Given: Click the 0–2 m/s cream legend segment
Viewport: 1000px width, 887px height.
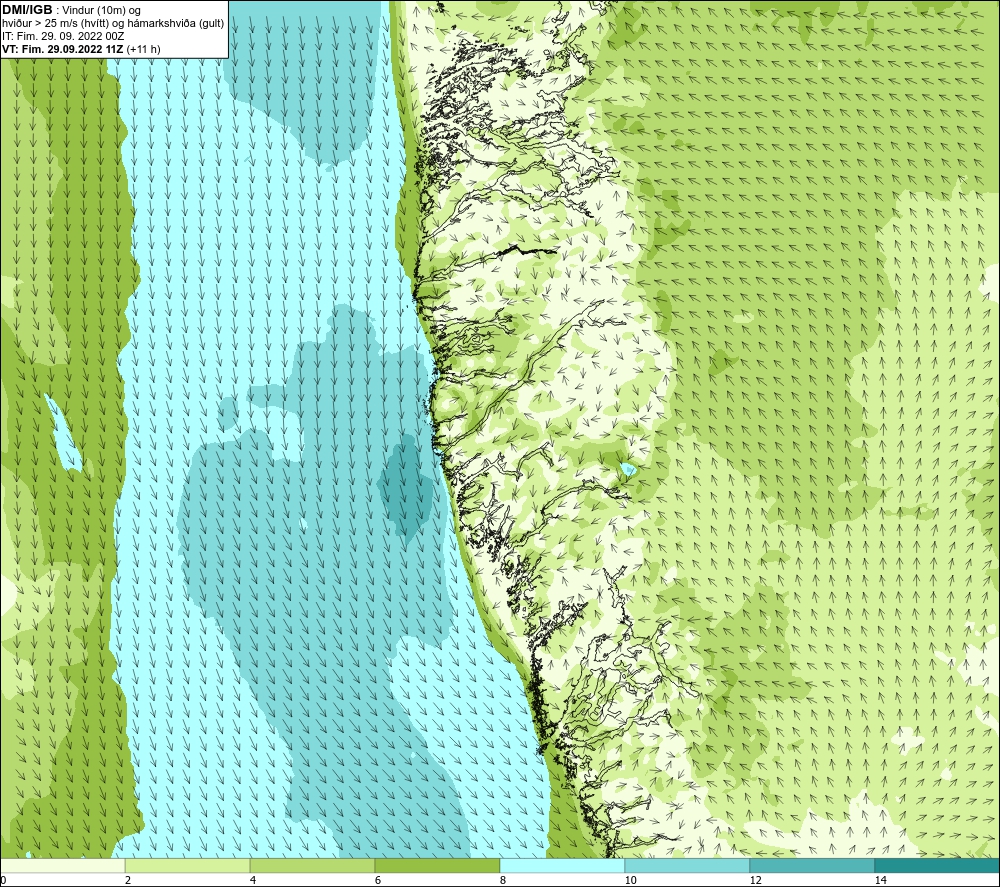Looking at the screenshot, I should click(x=62, y=866).
